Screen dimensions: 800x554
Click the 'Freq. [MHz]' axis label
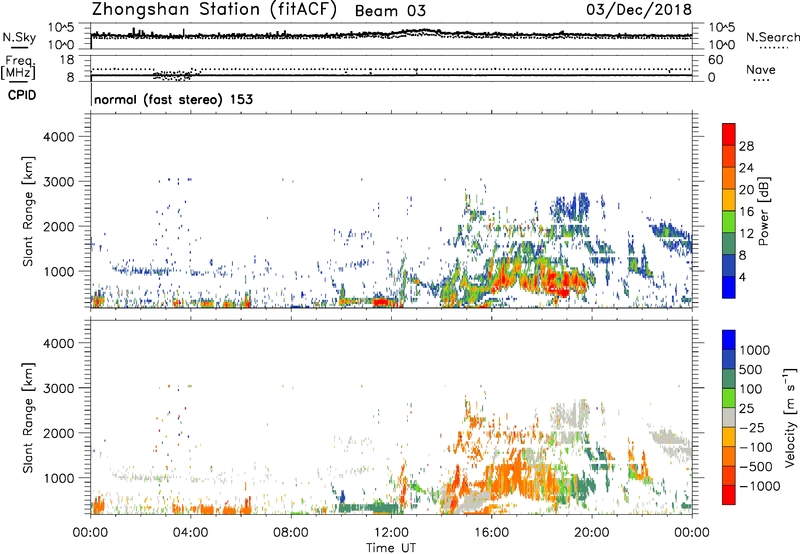19,67
